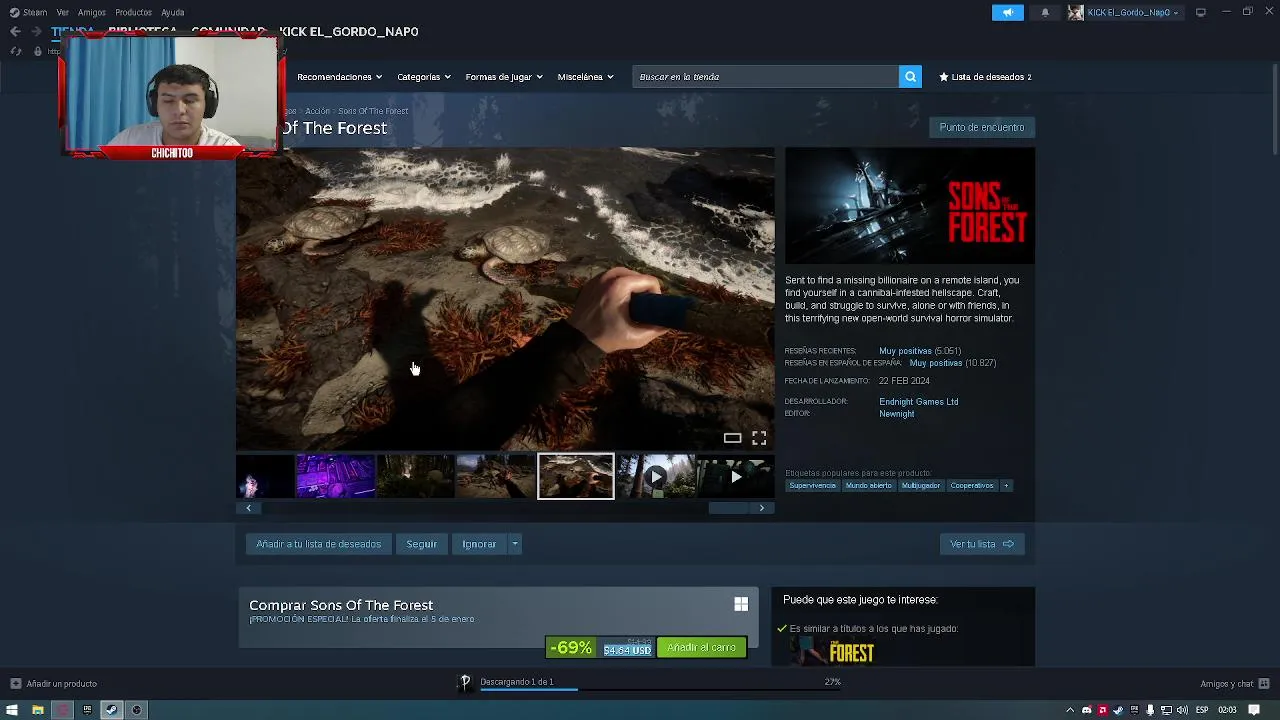
Task: Open the Ayuda menu
Action: click(x=173, y=12)
